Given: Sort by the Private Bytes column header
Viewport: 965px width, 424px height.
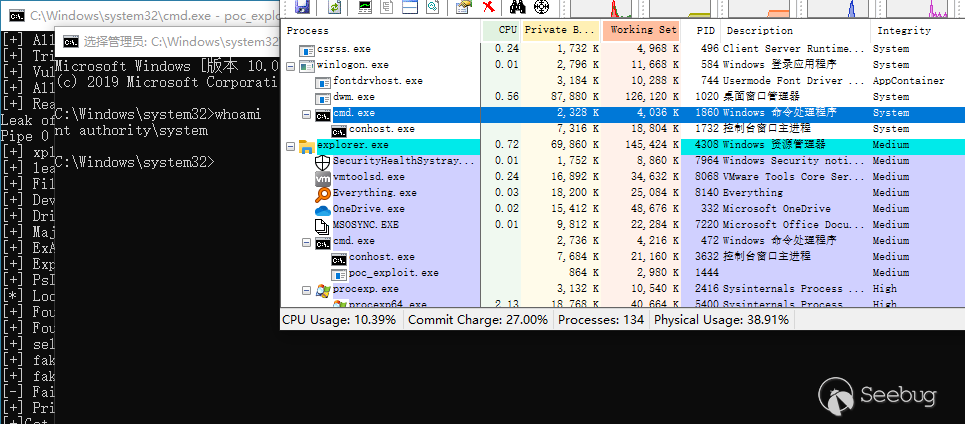Looking at the screenshot, I should (x=561, y=30).
